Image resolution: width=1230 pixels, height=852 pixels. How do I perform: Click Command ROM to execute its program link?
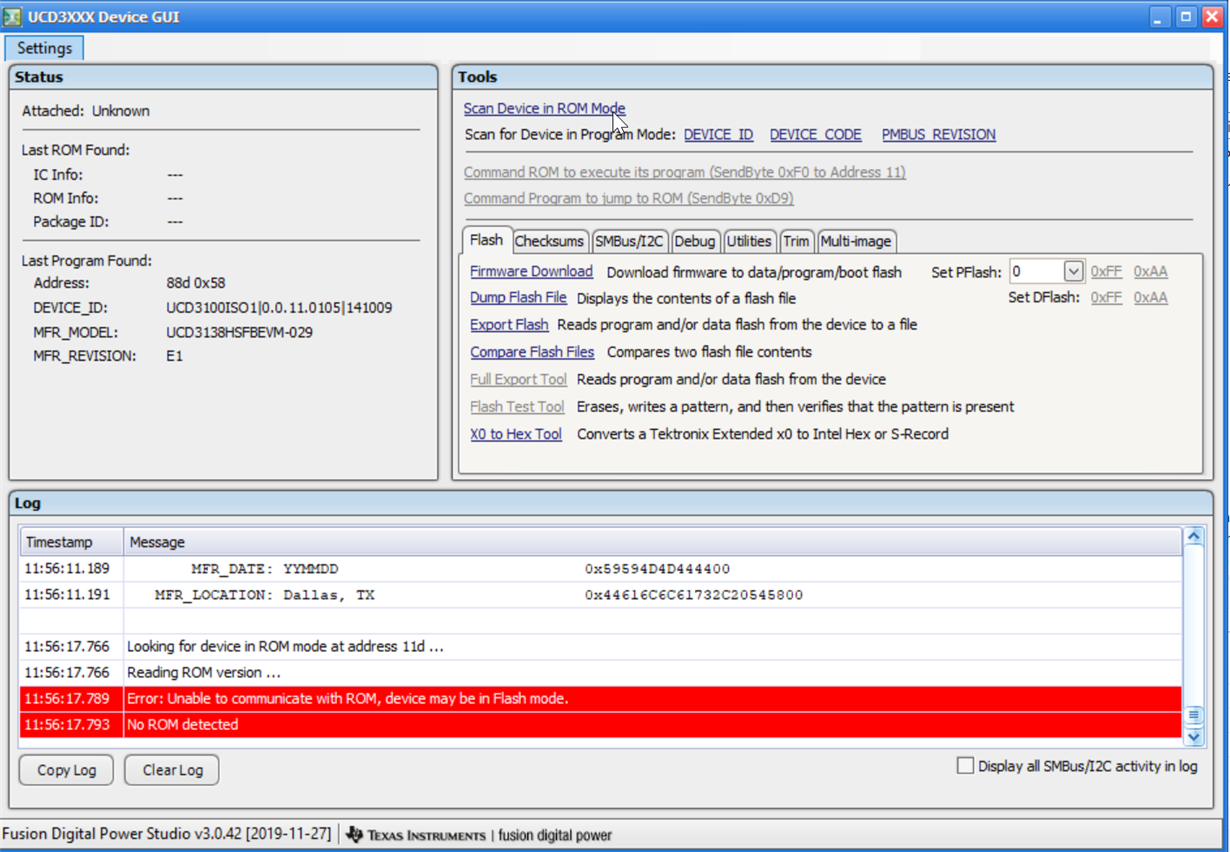point(685,172)
